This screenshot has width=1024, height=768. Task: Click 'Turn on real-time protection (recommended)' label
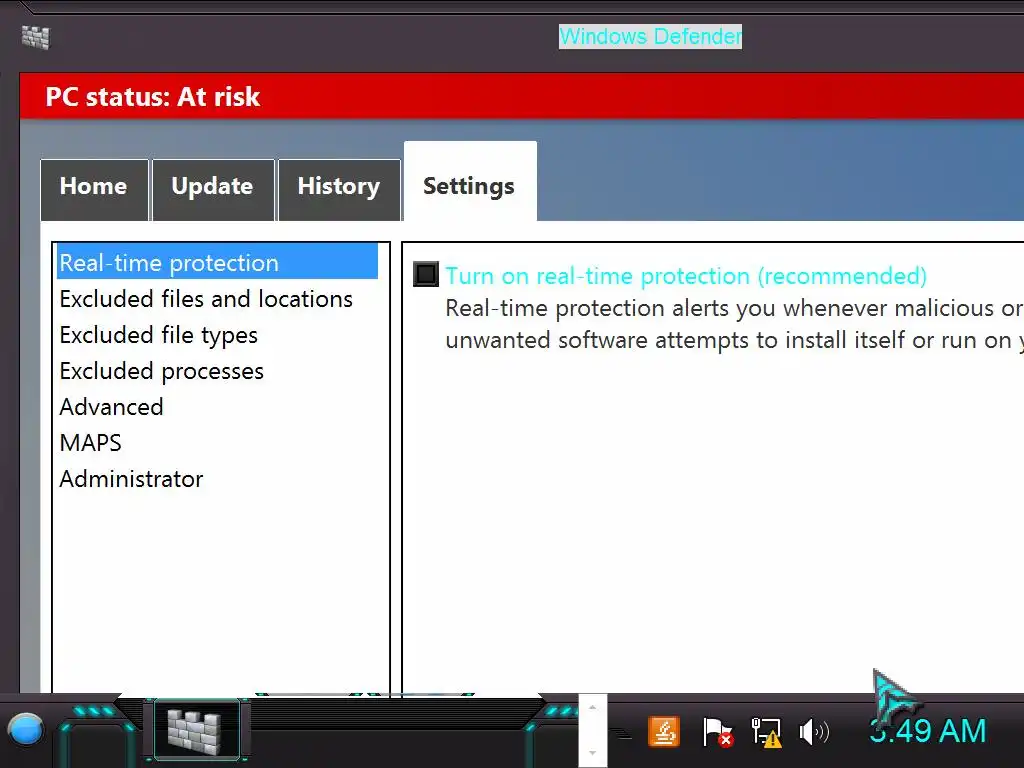[686, 276]
